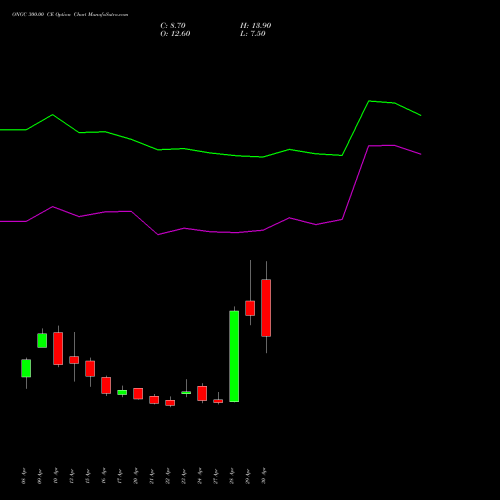The width and height of the screenshot is (500, 500).
Task: Click the 30 Apr date label
Action: (x=264, y=476)
